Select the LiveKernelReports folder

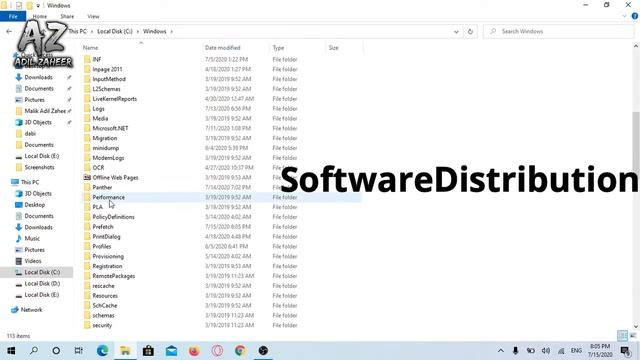point(114,98)
